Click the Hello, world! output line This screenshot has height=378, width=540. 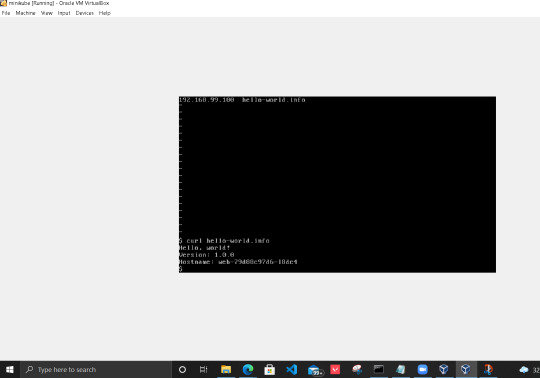pos(205,248)
